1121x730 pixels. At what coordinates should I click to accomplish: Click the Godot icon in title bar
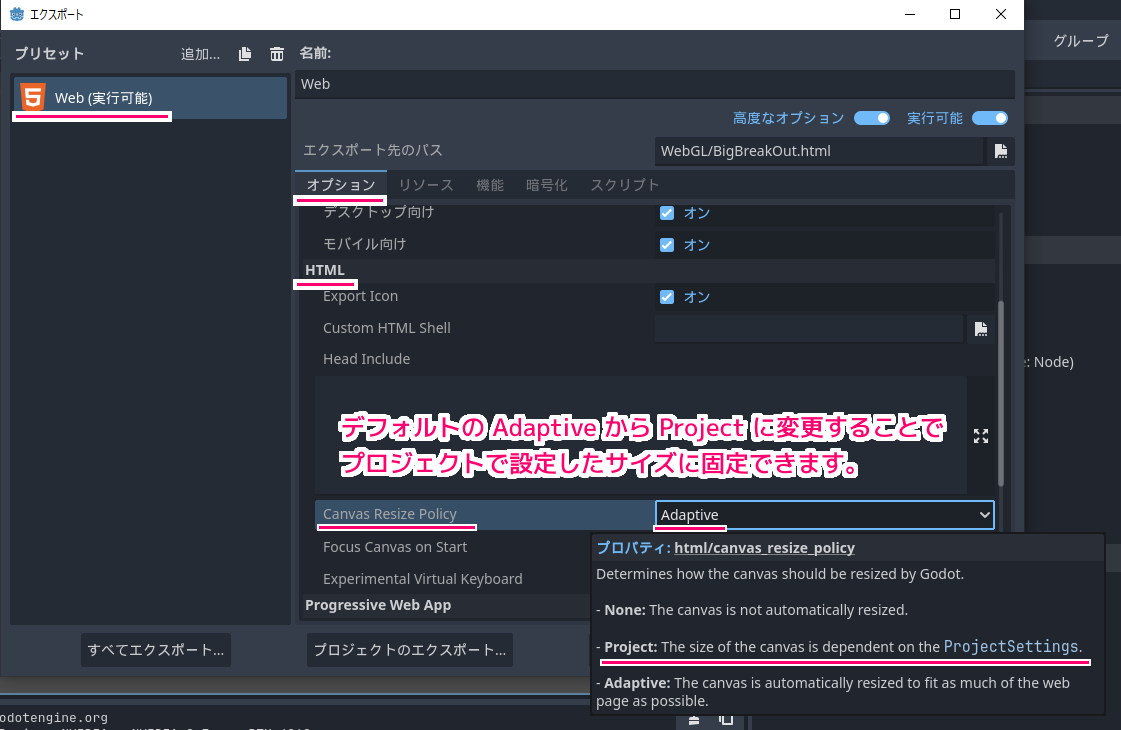(x=16, y=14)
